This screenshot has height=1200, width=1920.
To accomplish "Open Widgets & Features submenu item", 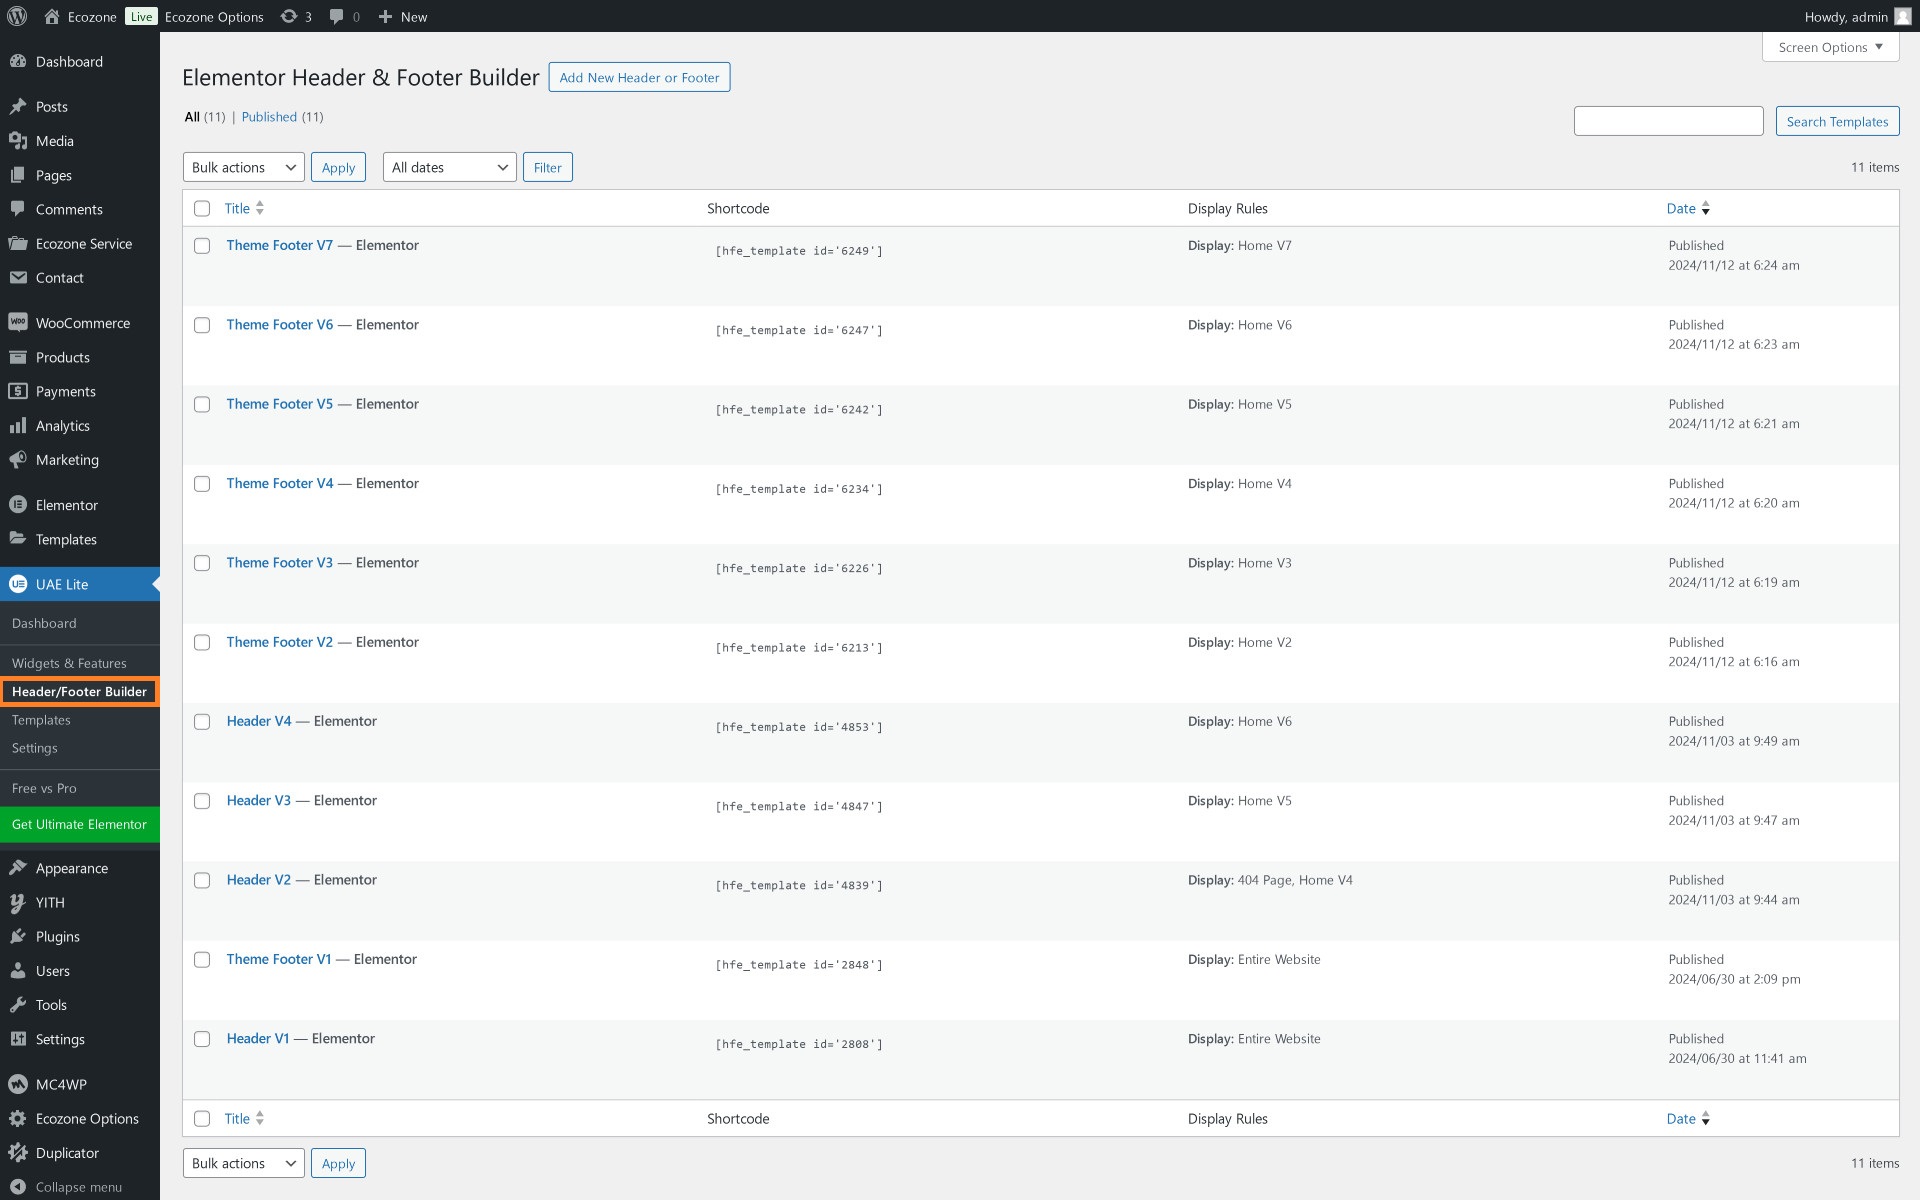I will 69,663.
